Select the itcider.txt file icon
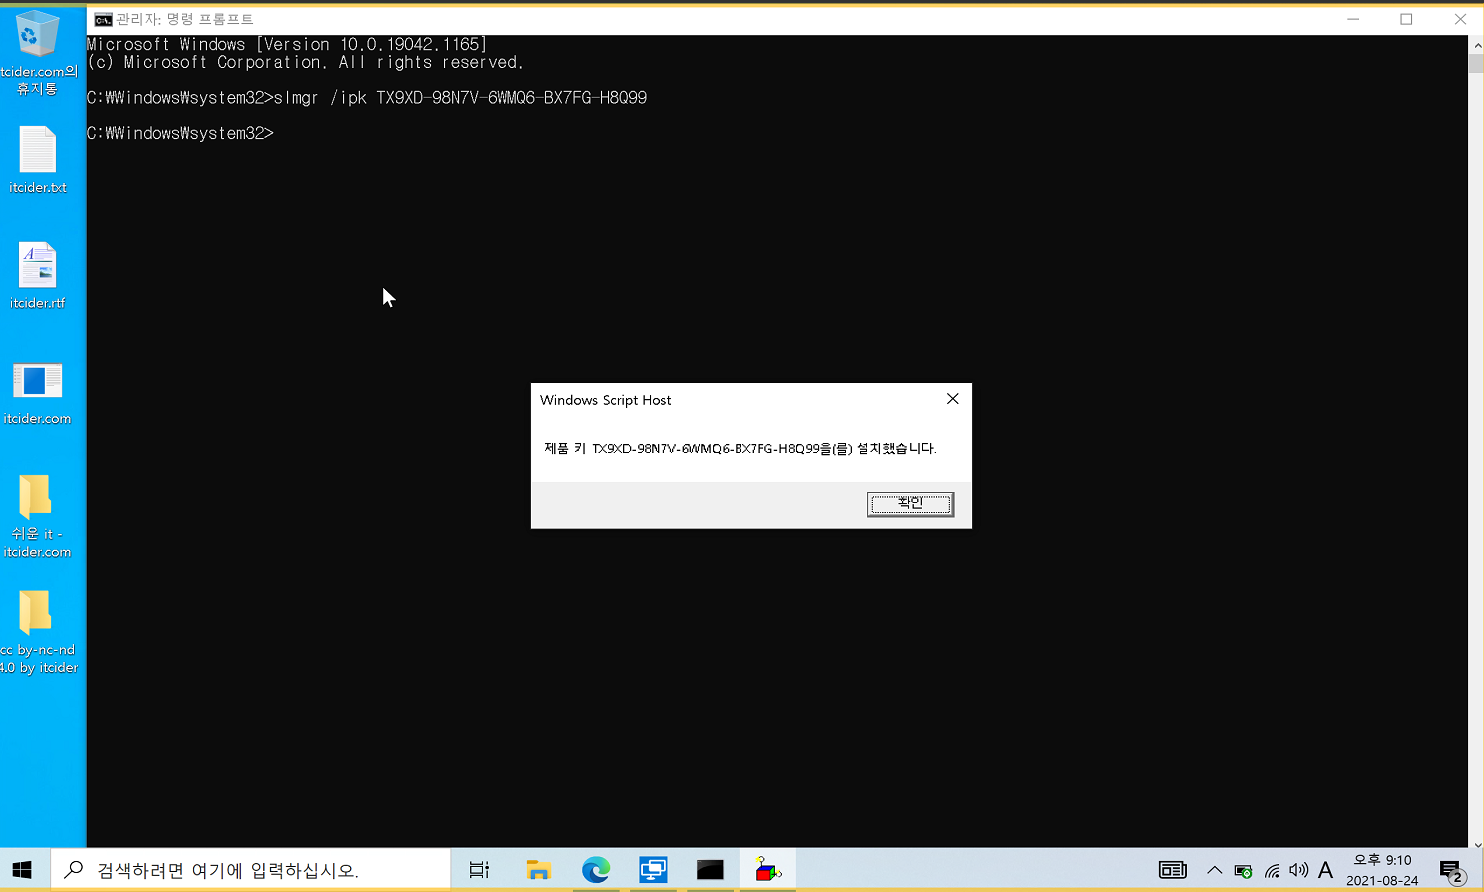The height and width of the screenshot is (892, 1484). [38, 160]
